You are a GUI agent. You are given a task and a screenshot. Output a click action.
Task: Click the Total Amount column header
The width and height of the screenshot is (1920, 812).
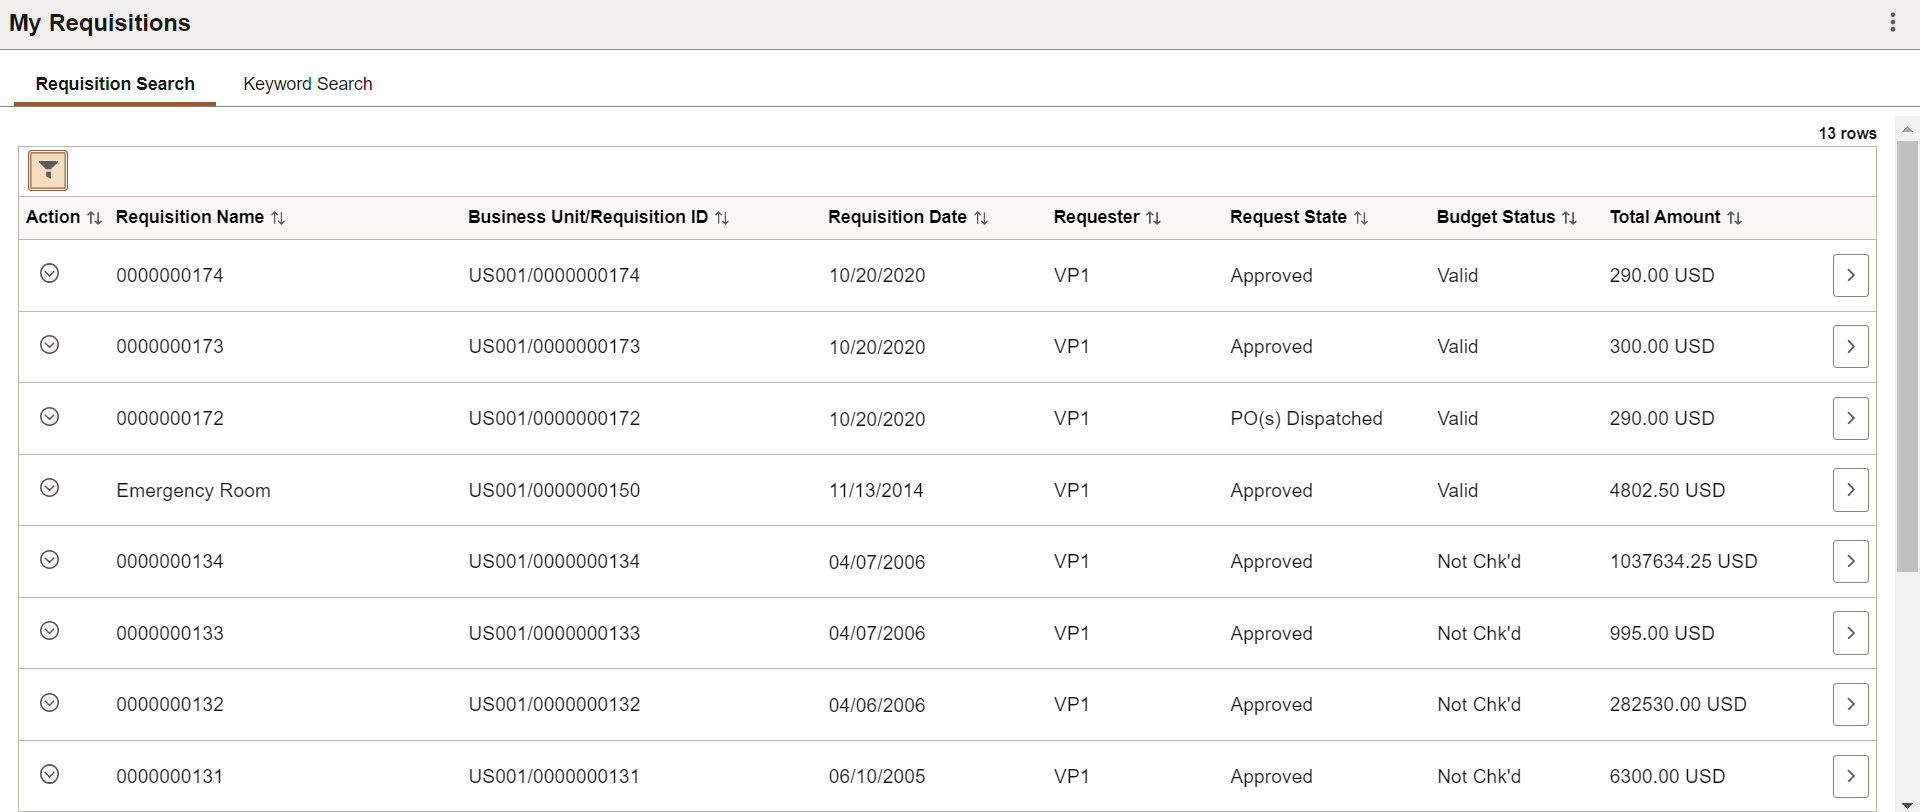tap(1665, 217)
